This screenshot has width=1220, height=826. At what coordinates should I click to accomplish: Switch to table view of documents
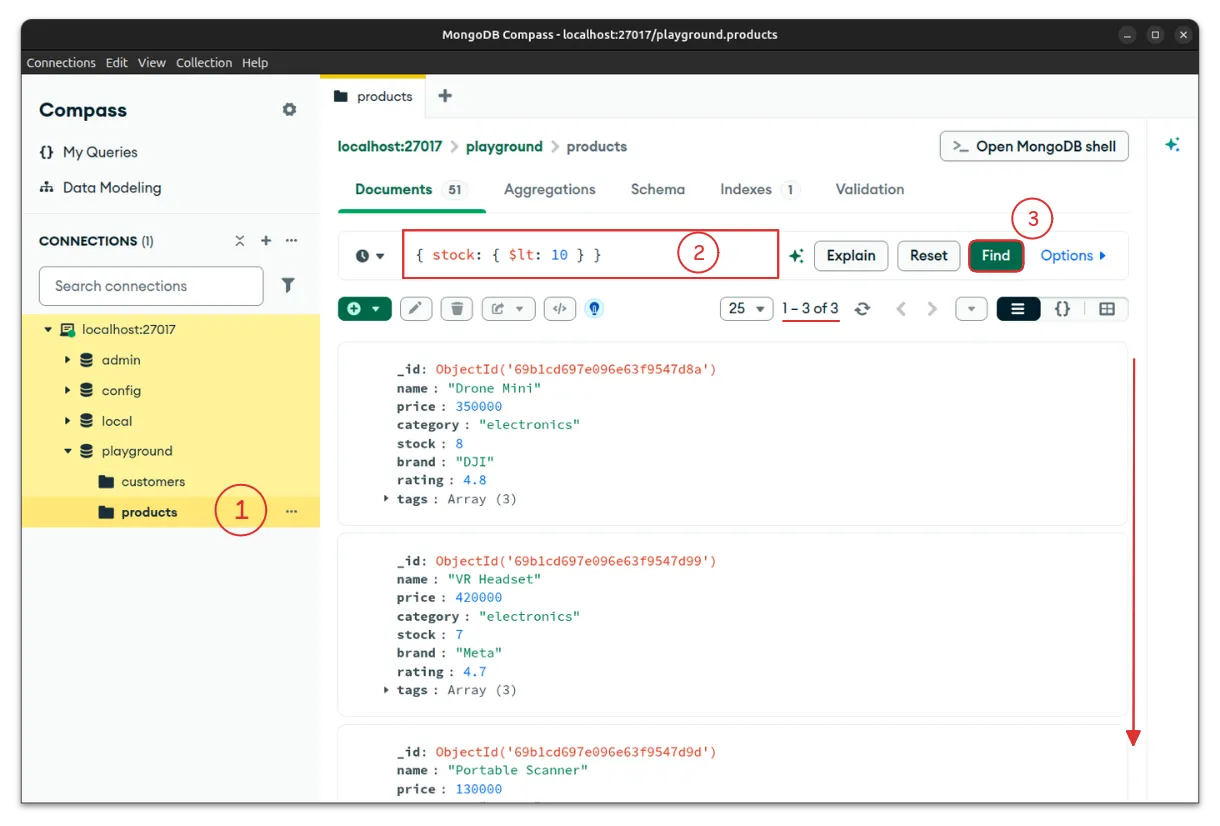coord(1106,309)
